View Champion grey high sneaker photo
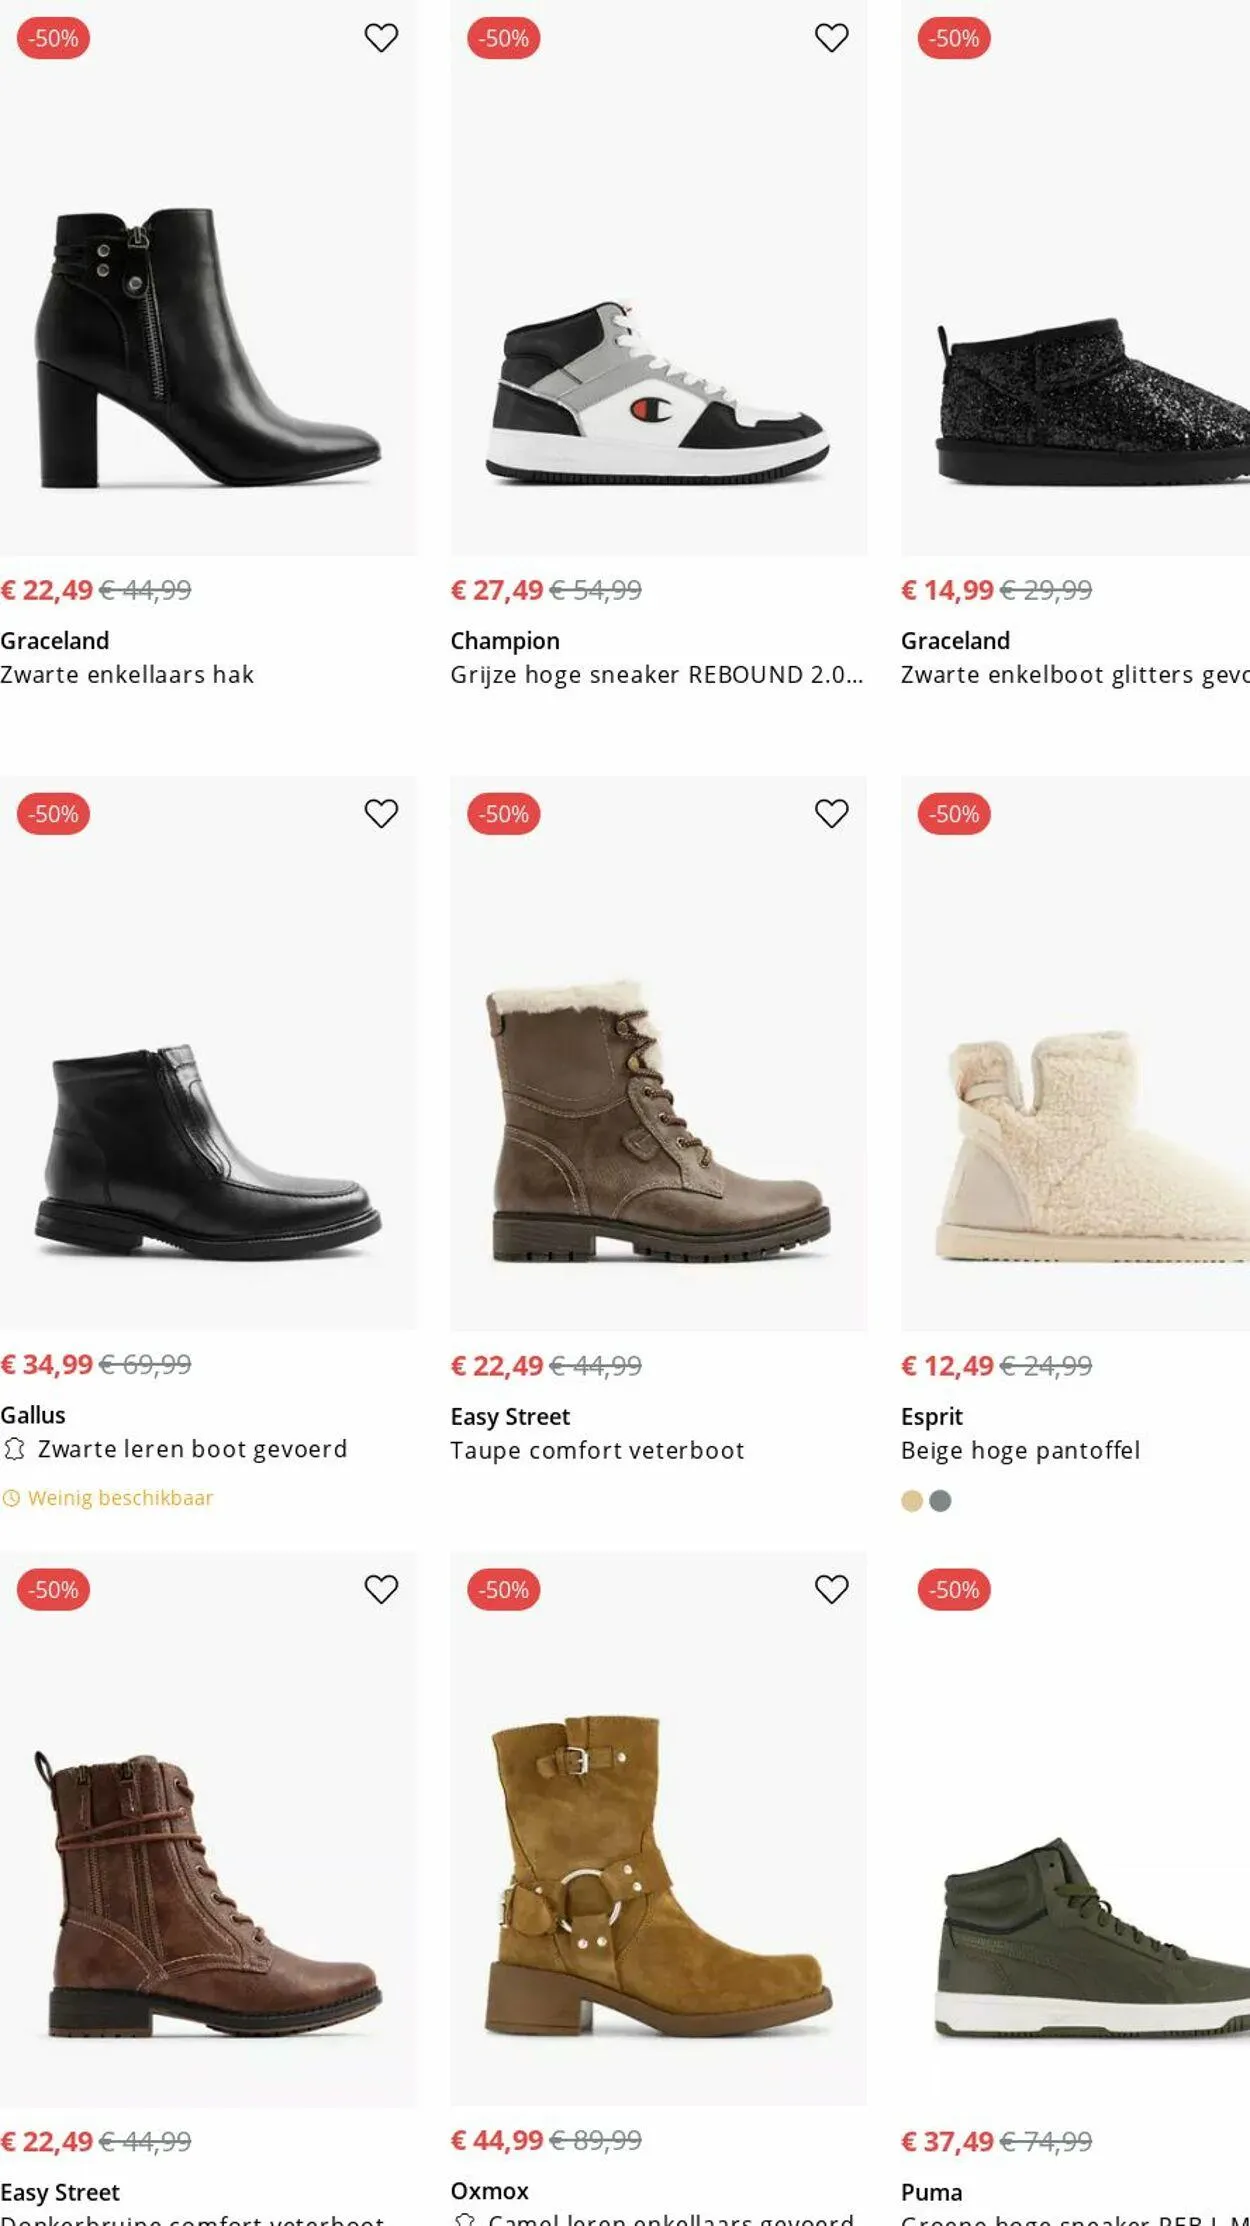This screenshot has width=1250, height=2226. 658,390
